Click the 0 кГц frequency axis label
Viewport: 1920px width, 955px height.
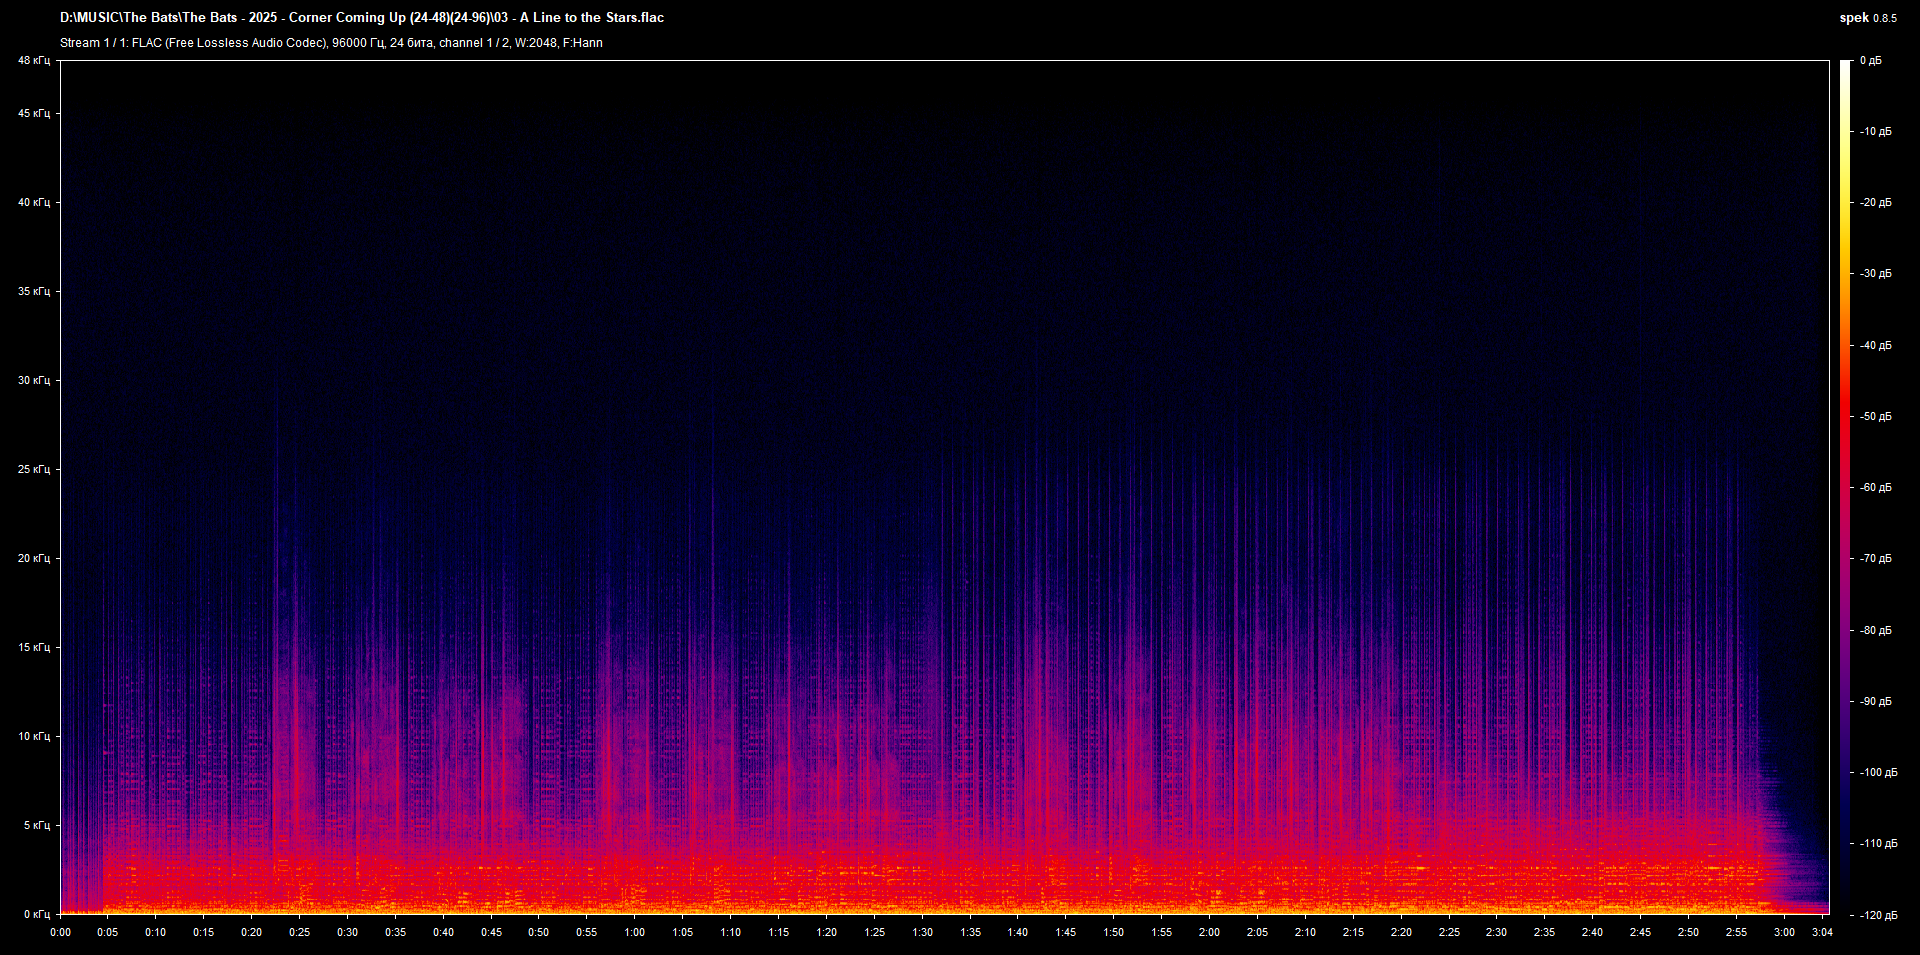point(36,914)
